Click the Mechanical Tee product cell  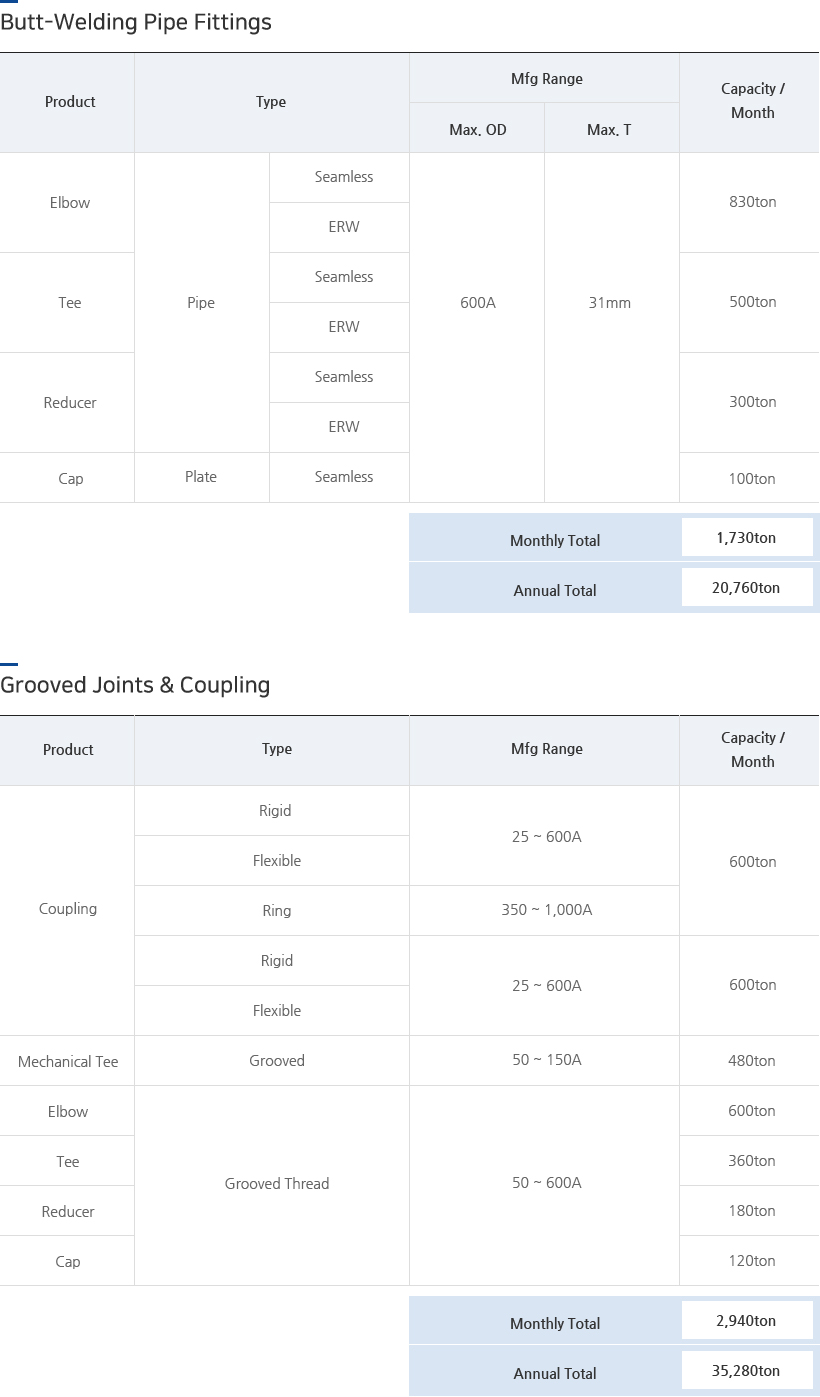pos(68,1062)
